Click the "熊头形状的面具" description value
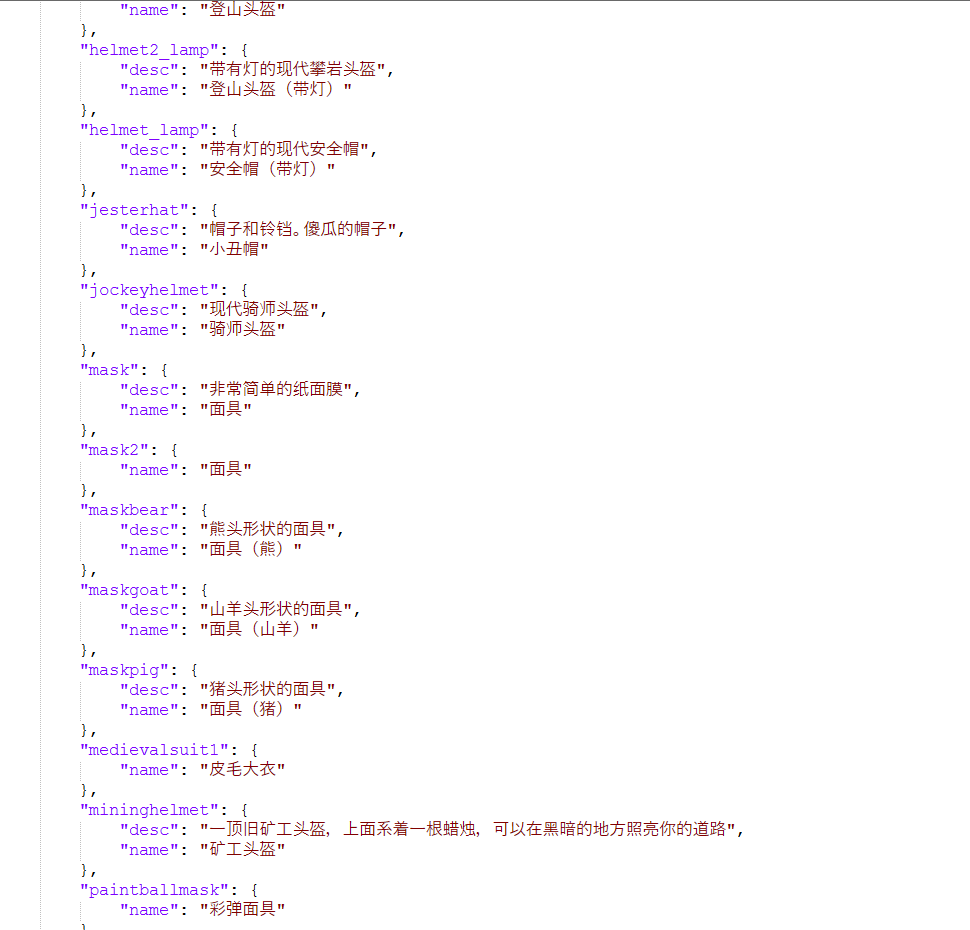 [x=271, y=530]
